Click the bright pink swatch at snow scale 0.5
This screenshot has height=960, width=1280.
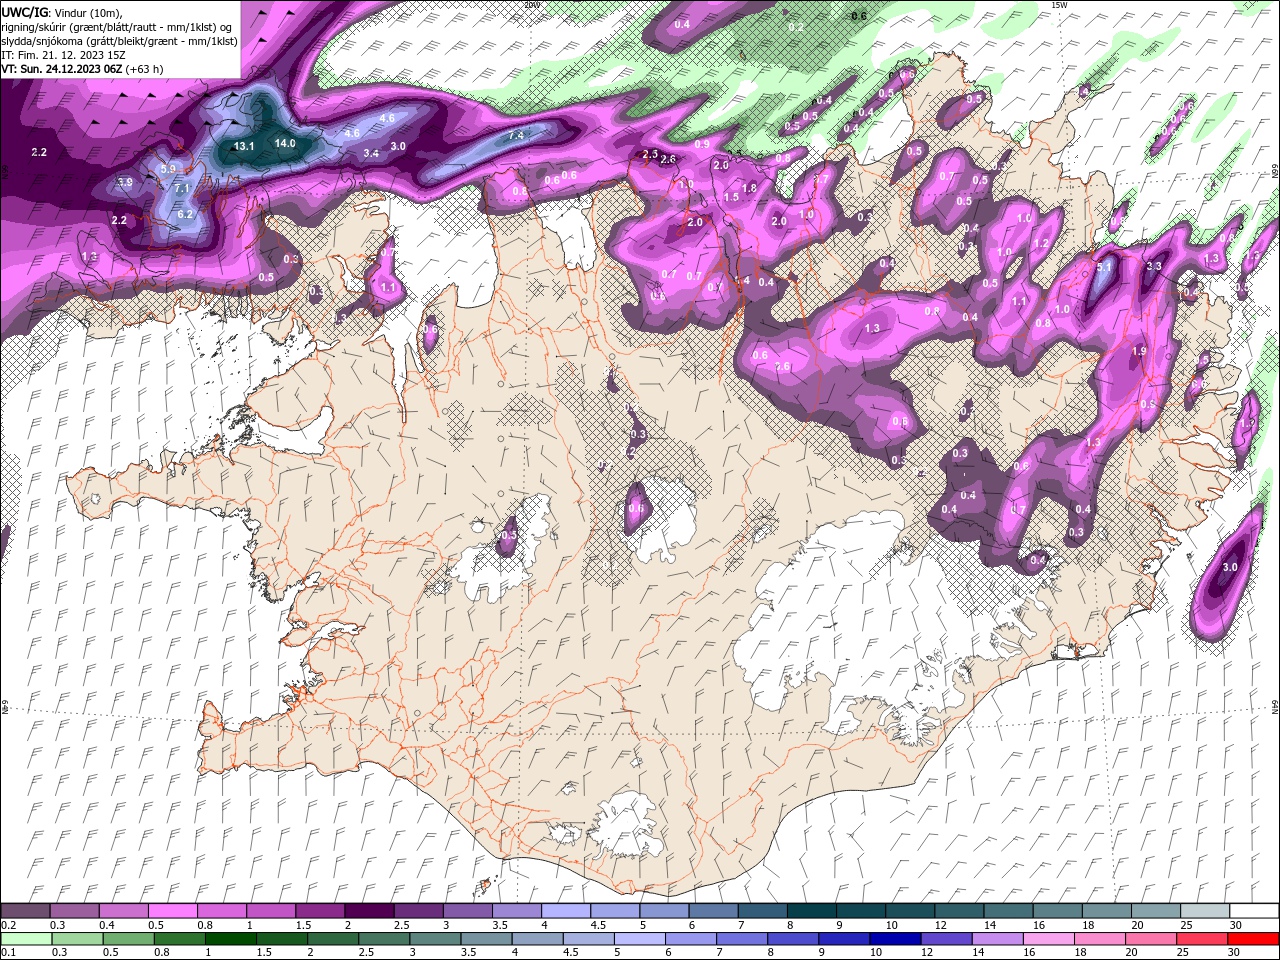[x=172, y=911]
